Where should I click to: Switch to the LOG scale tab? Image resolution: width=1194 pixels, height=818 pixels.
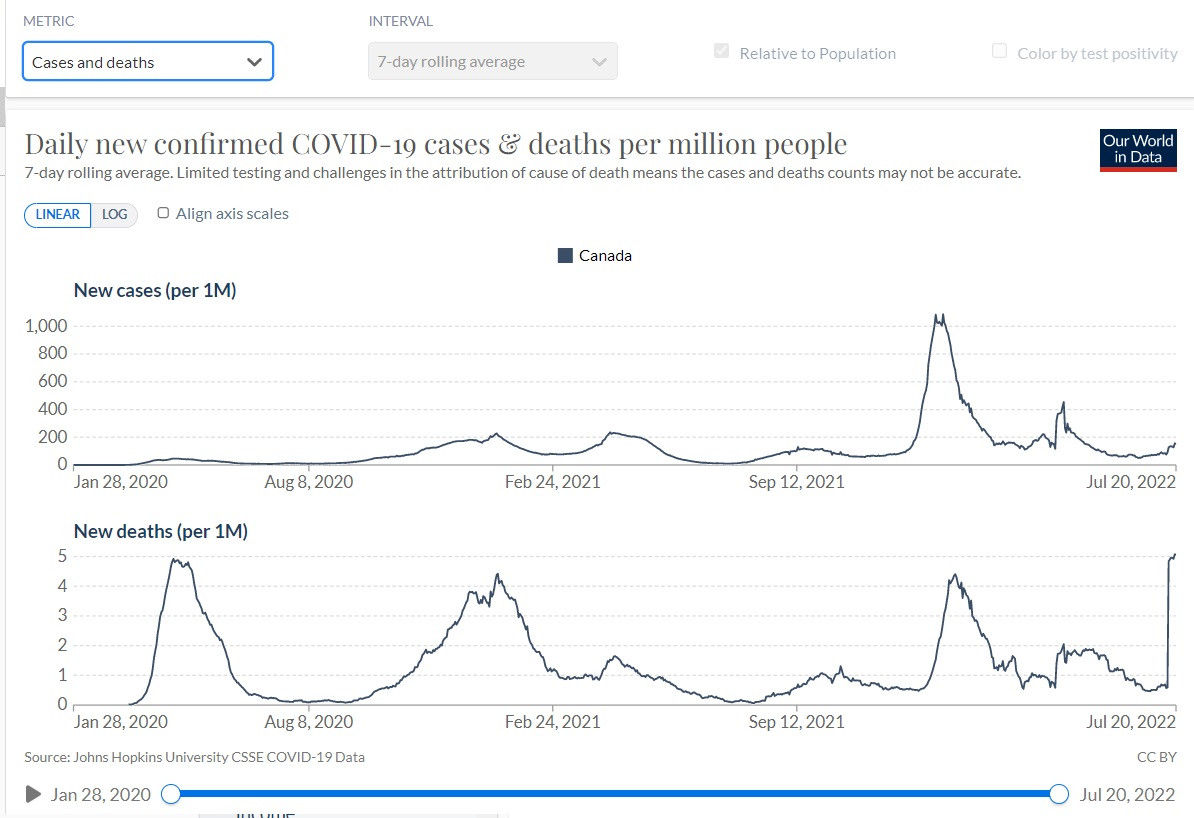pyautogui.click(x=115, y=214)
